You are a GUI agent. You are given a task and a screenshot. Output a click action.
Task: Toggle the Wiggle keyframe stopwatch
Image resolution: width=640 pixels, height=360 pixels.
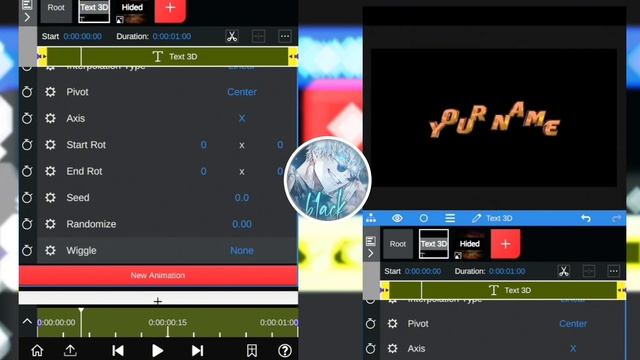point(27,250)
